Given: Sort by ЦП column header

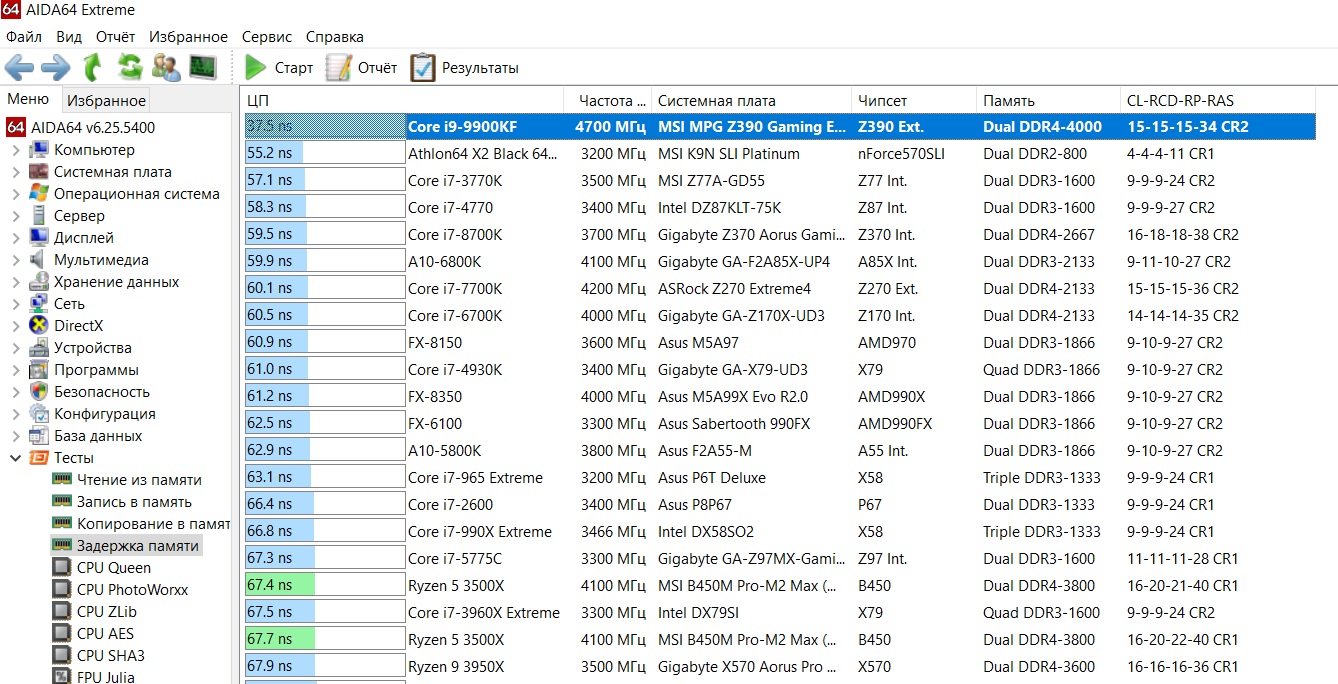Looking at the screenshot, I should (402, 100).
